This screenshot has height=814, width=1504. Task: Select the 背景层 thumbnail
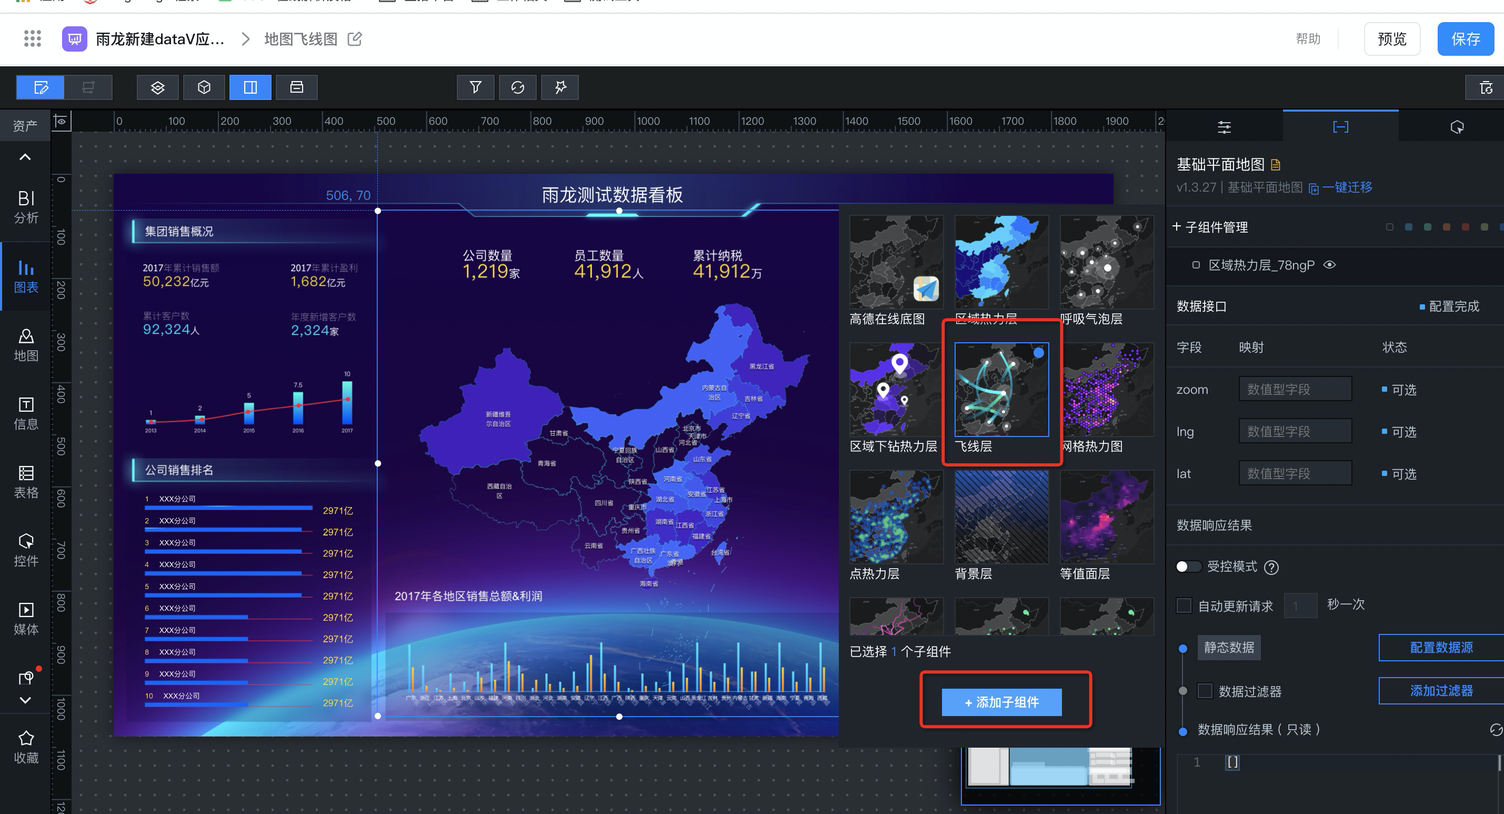[x=1001, y=517]
